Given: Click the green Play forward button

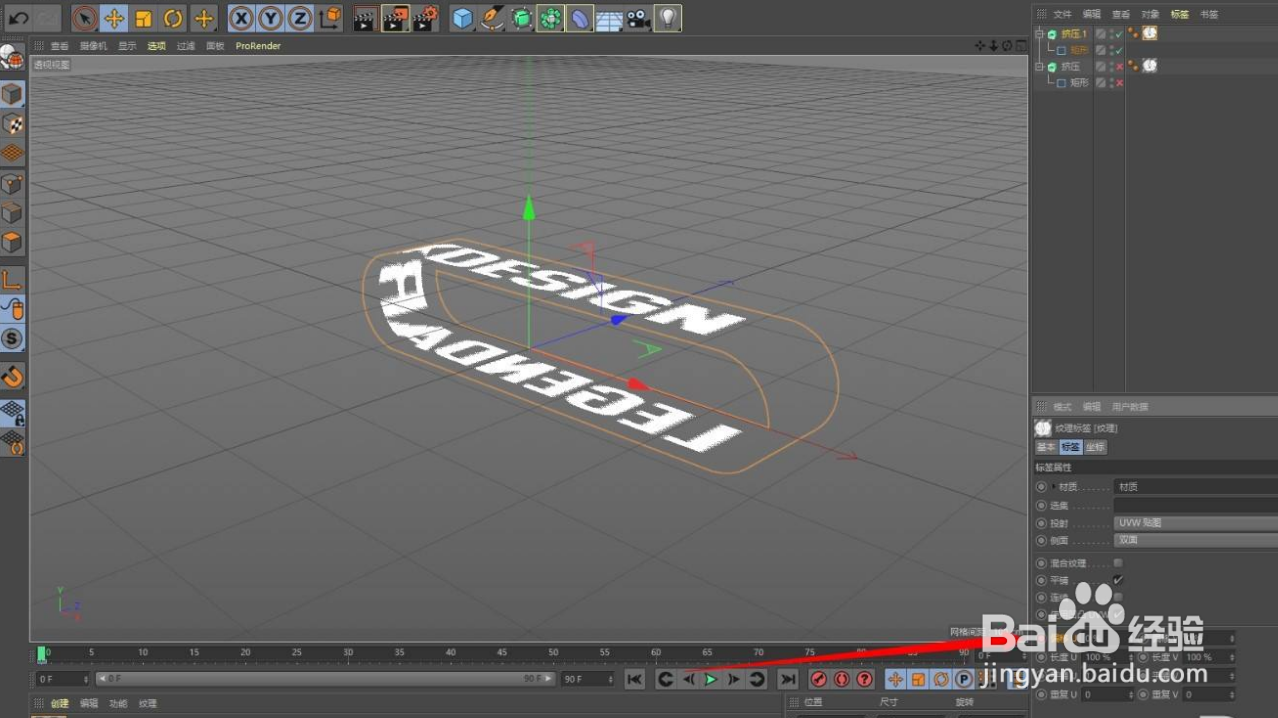Looking at the screenshot, I should click(711, 679).
